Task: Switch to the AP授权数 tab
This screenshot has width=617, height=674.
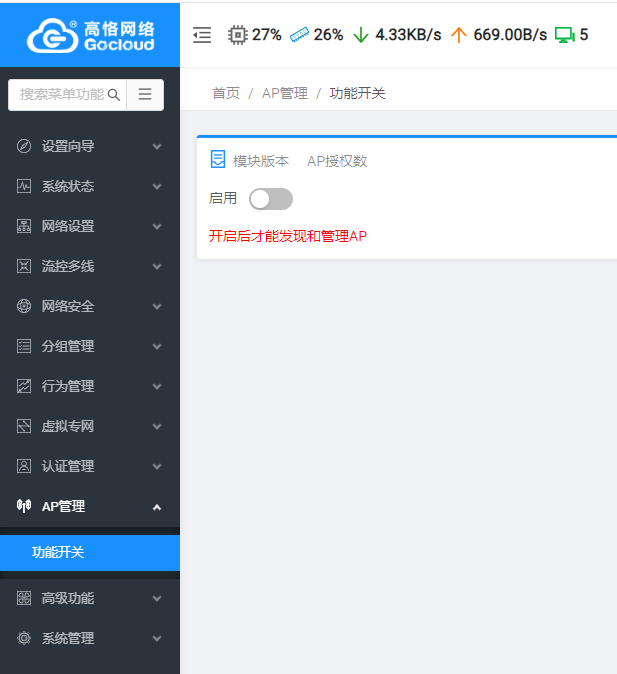Action: 337,161
